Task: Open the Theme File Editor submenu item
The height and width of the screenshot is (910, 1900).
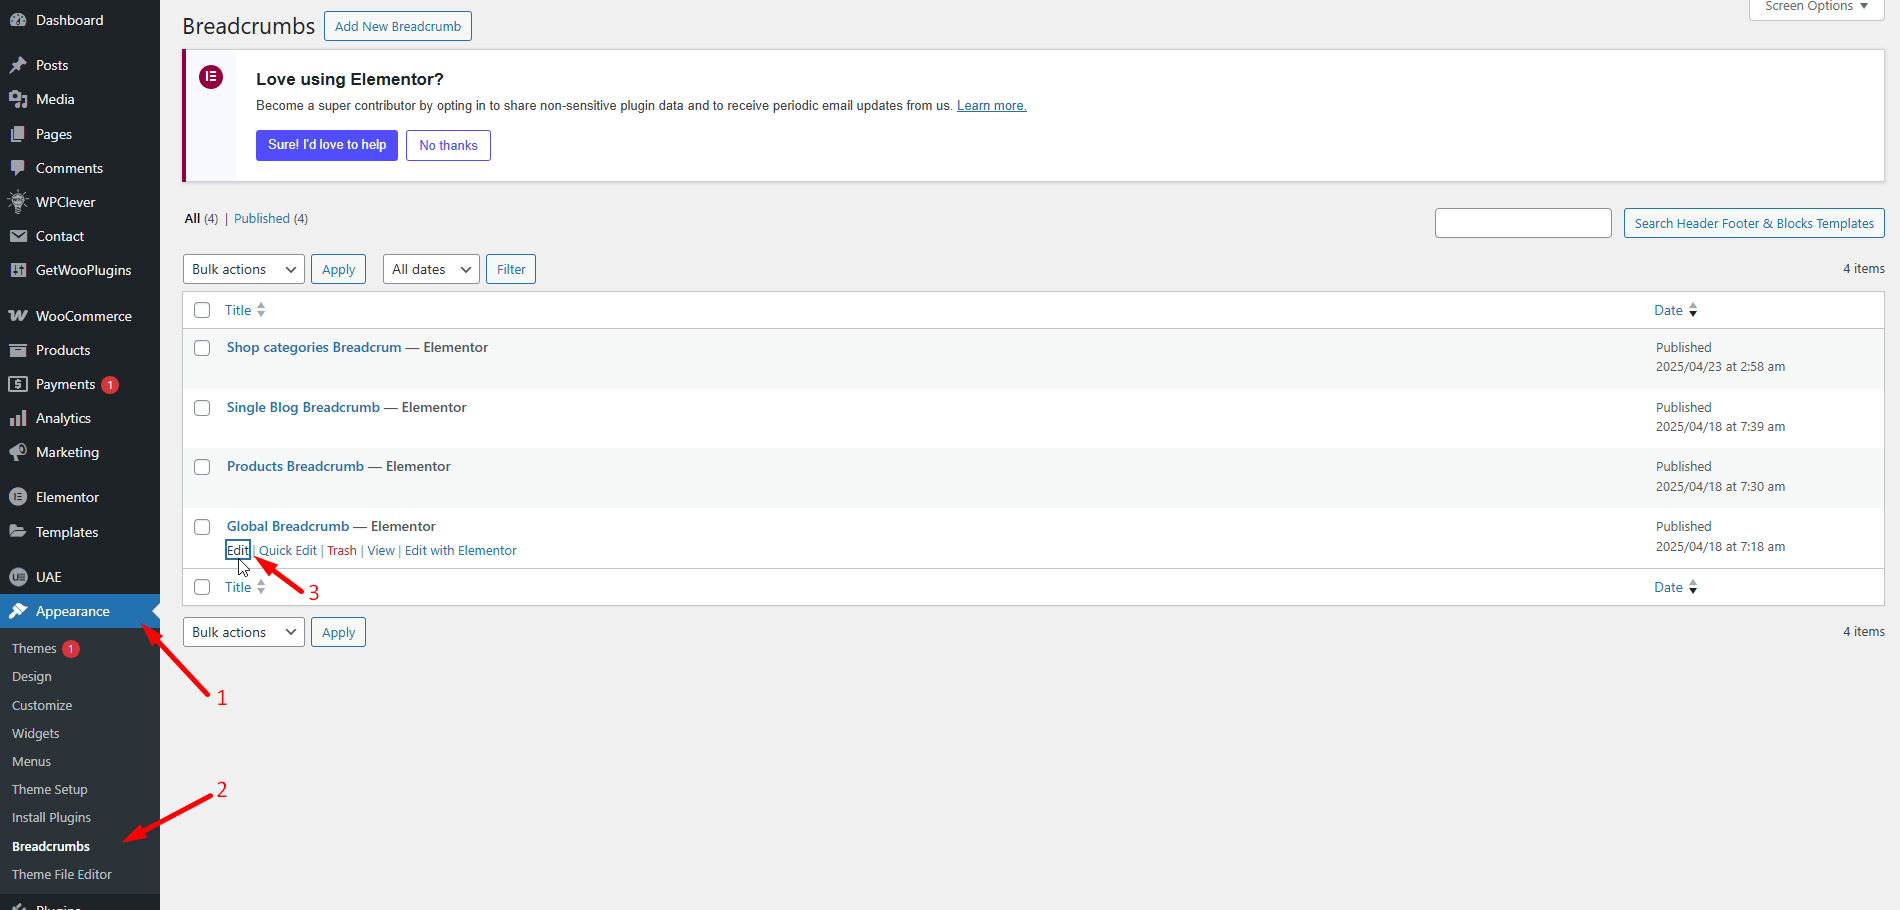Action: pos(62,874)
